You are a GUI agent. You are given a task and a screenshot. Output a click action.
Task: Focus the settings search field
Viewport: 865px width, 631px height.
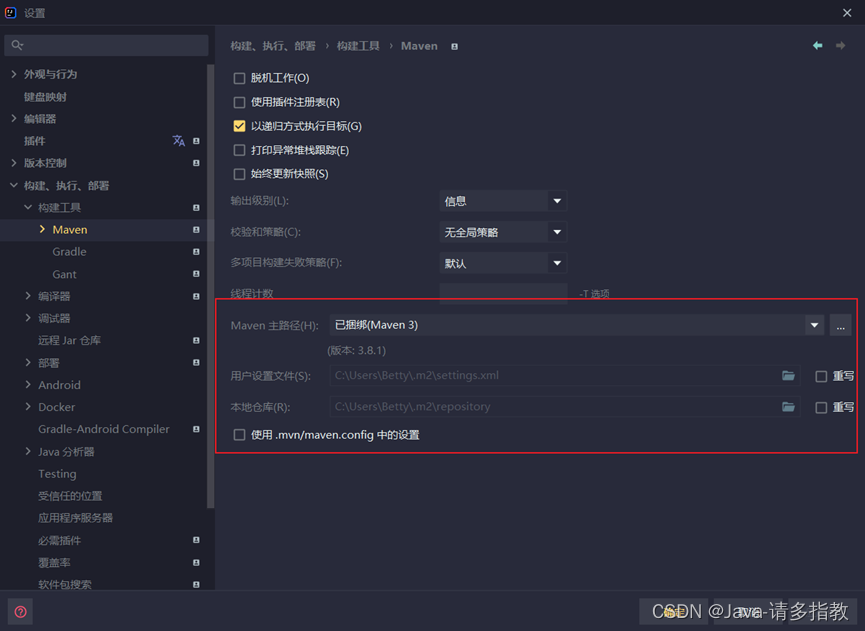coord(106,45)
